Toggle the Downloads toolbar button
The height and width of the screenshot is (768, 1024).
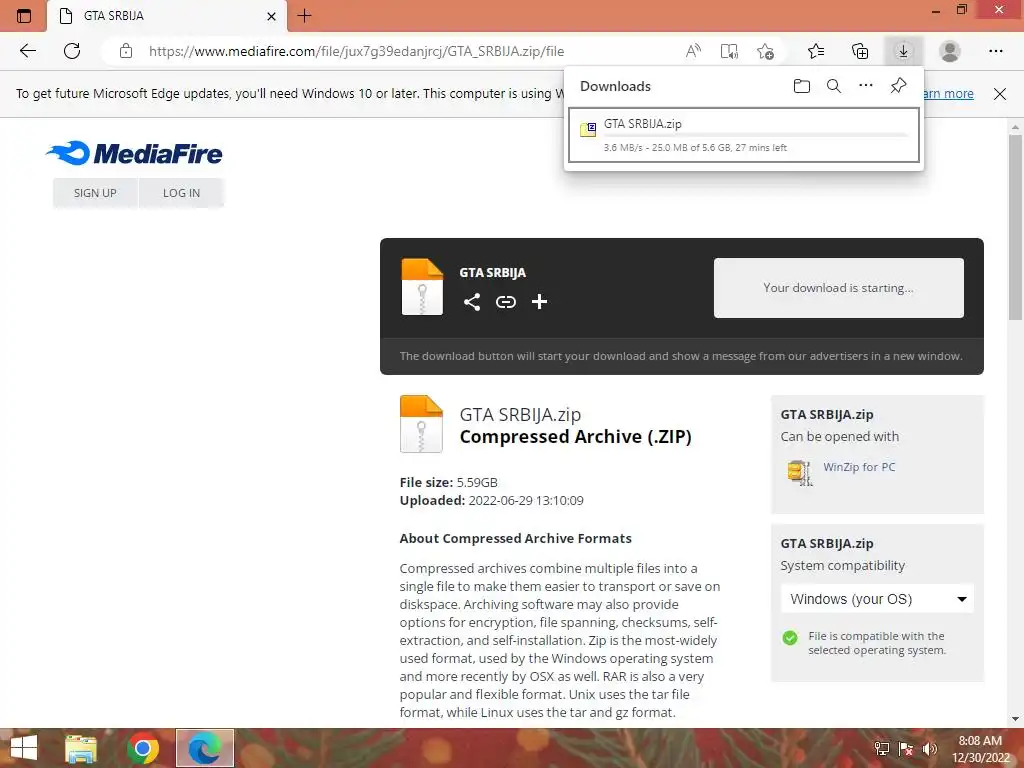[x=903, y=51]
